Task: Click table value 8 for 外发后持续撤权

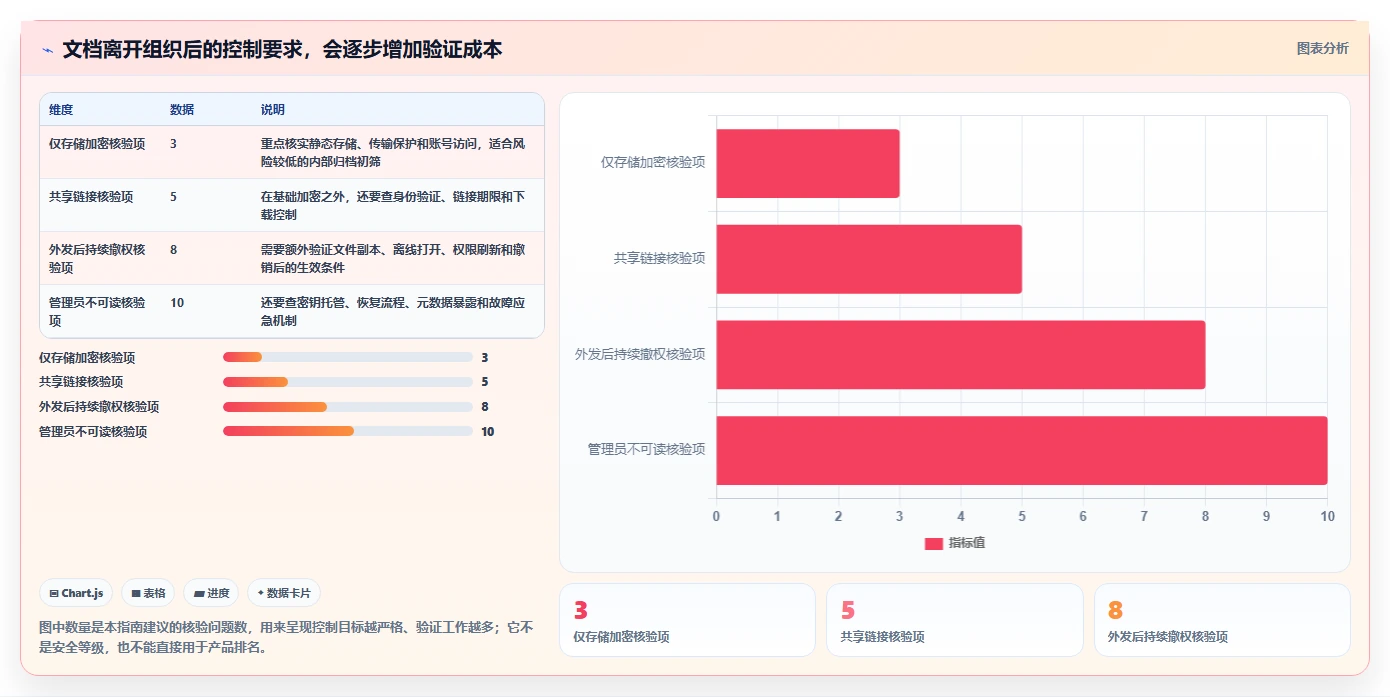Action: coord(174,249)
